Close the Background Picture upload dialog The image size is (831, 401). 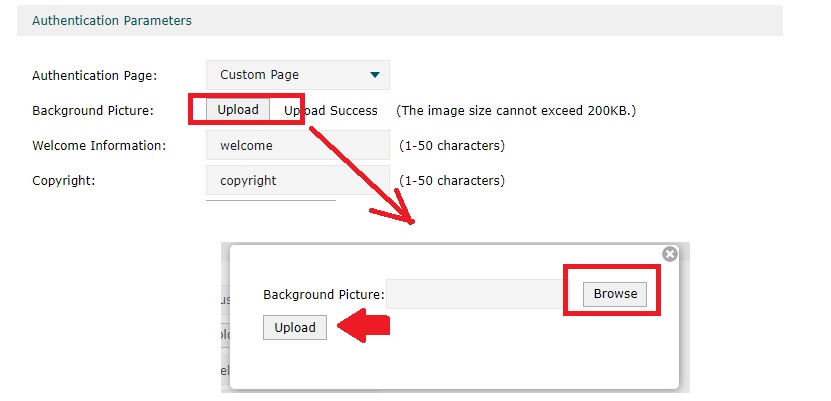pos(670,254)
